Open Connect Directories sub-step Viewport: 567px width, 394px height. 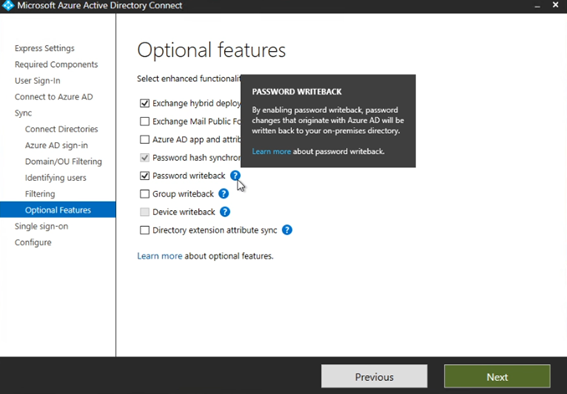[61, 129]
